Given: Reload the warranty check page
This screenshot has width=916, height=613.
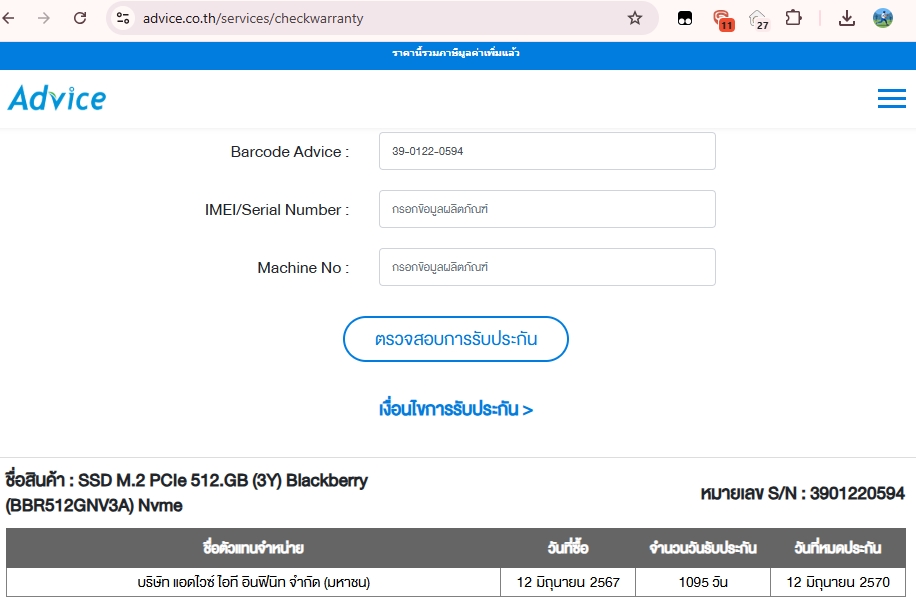Looking at the screenshot, I should [80, 18].
